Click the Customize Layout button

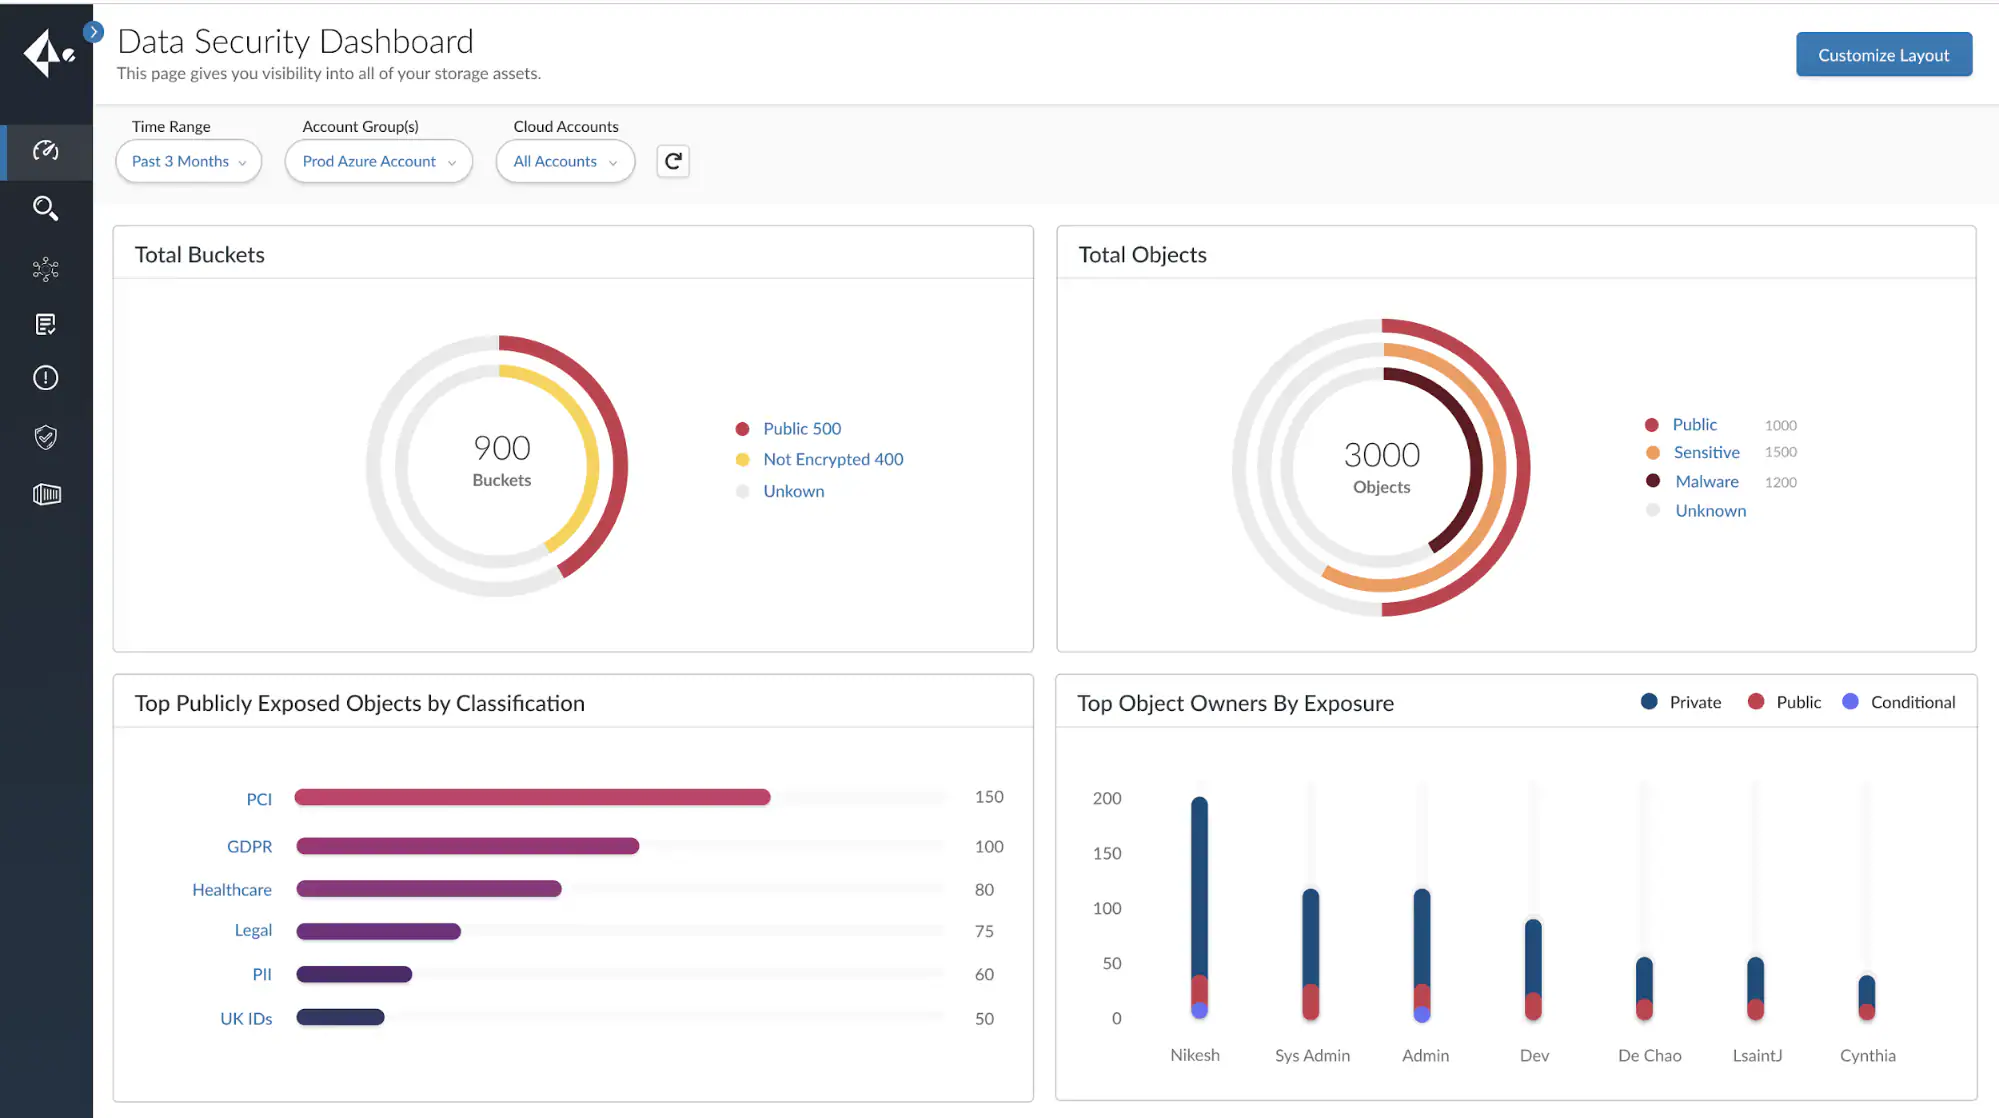pos(1883,54)
